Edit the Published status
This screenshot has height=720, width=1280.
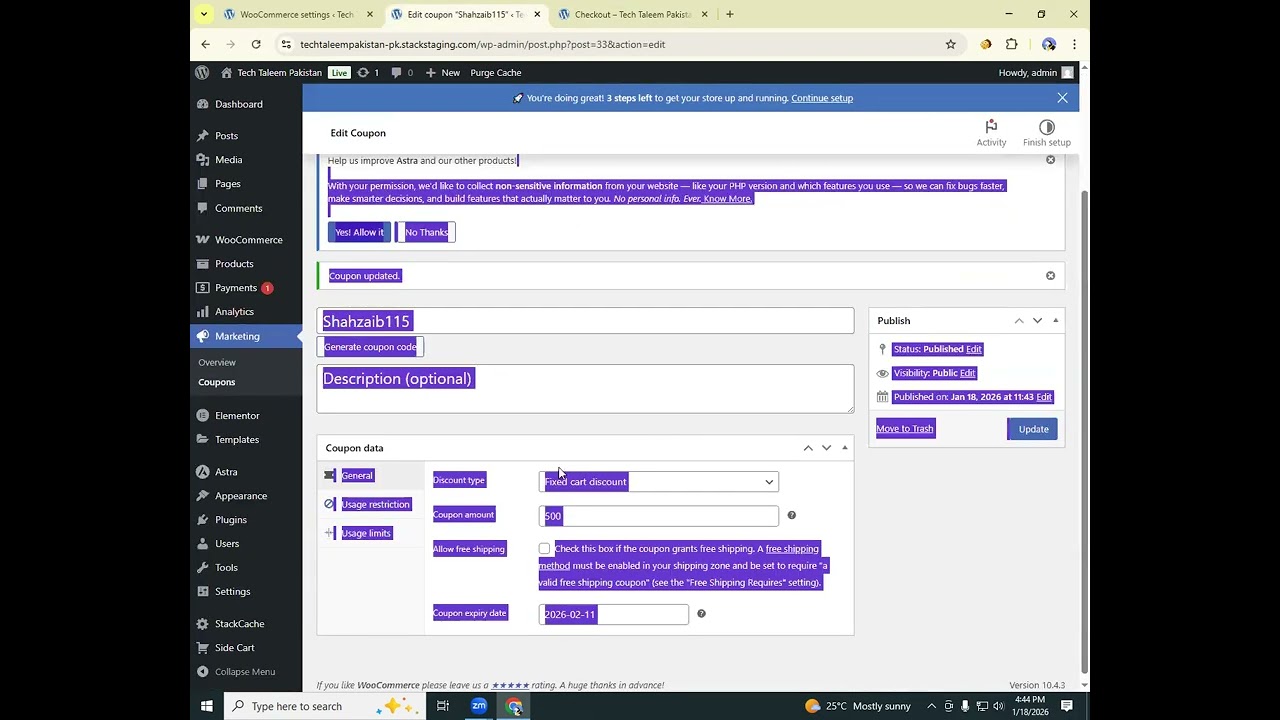tap(974, 349)
